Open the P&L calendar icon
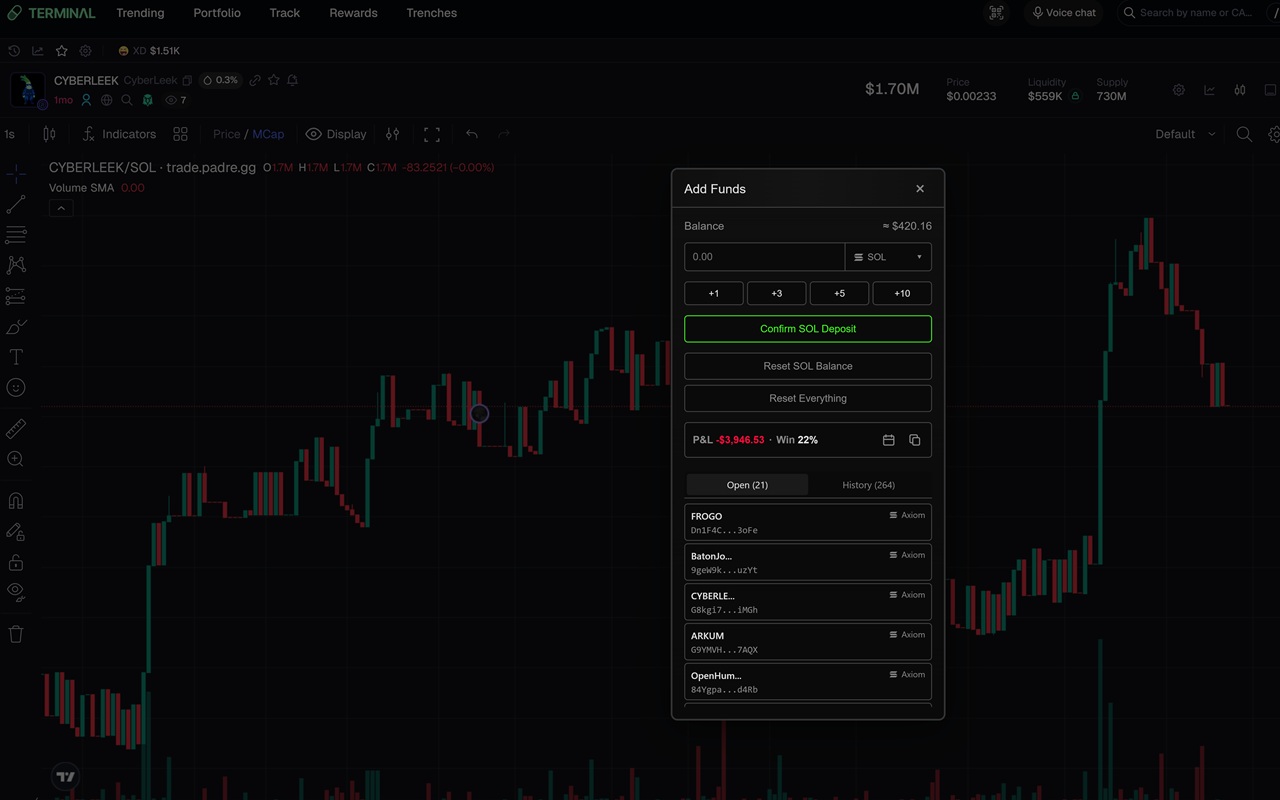 click(x=888, y=440)
